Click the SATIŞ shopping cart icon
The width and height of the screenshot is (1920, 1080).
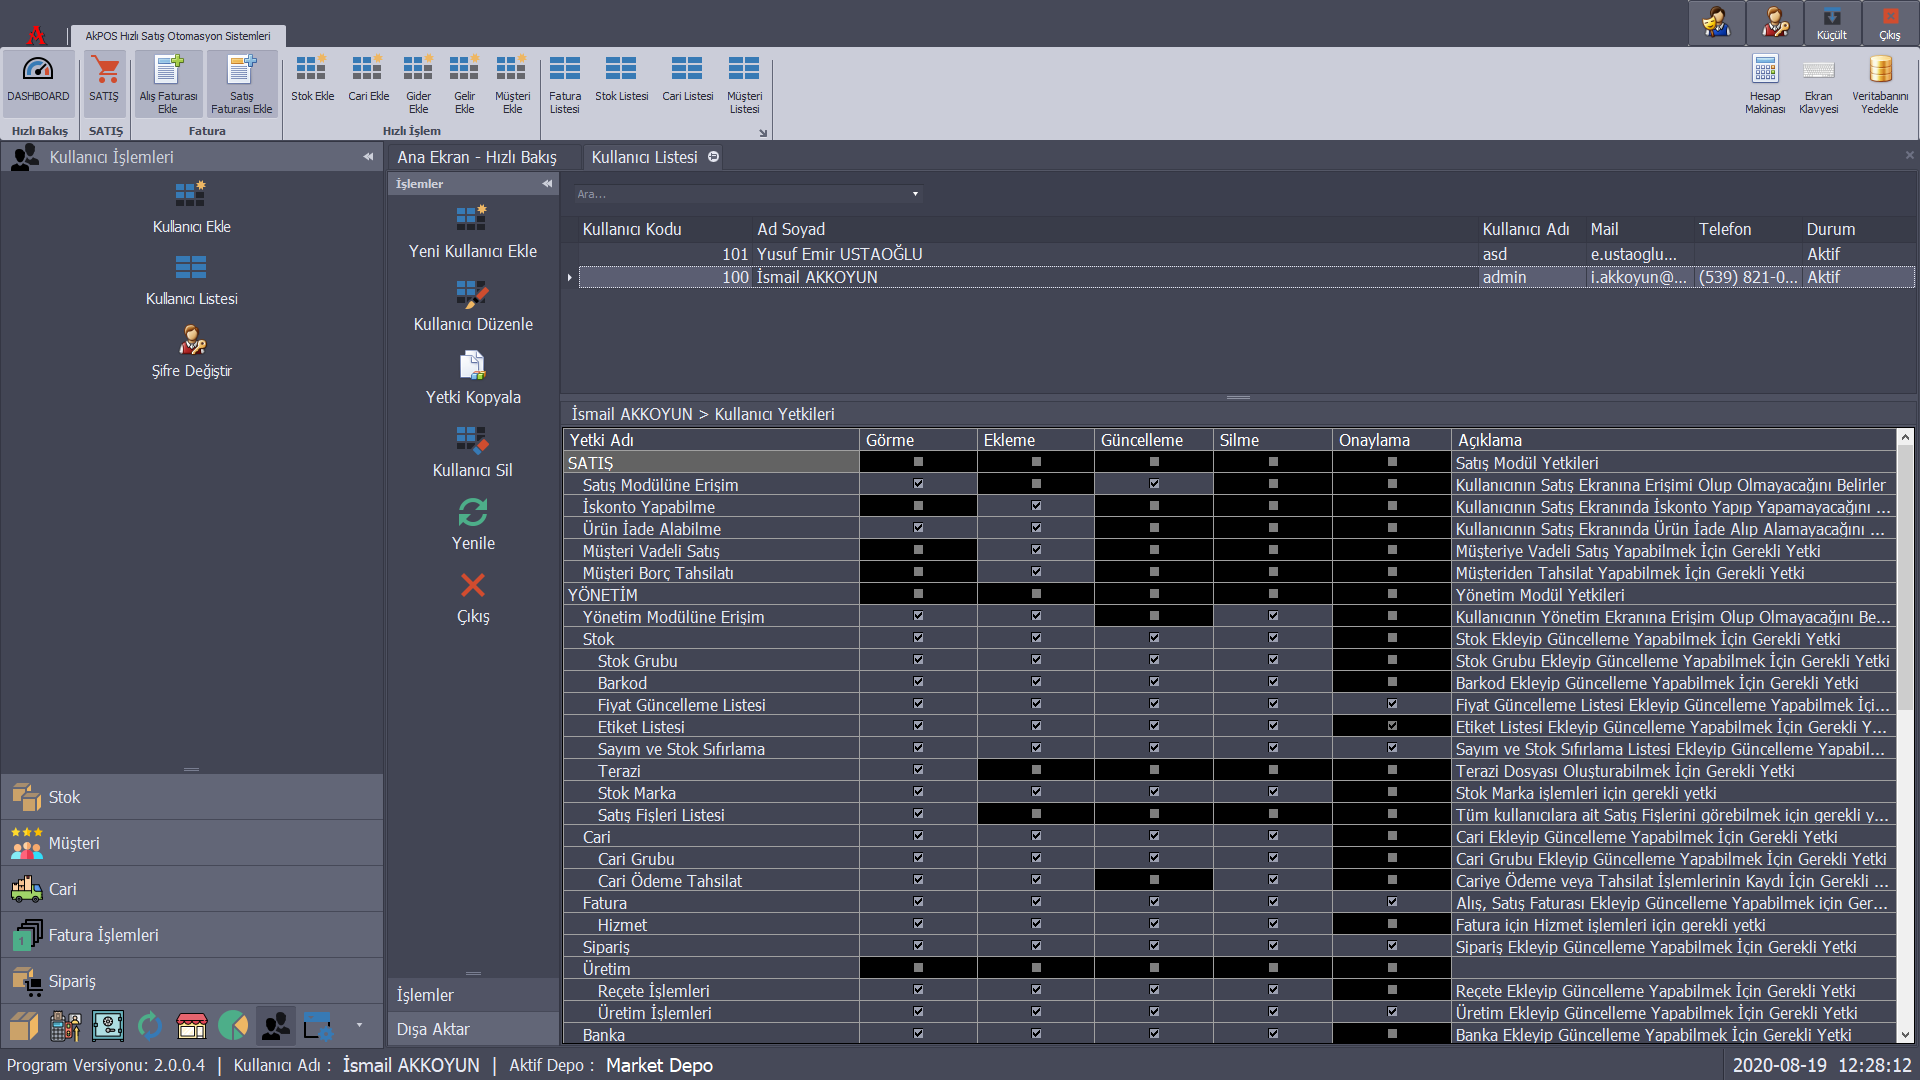pyautogui.click(x=104, y=71)
